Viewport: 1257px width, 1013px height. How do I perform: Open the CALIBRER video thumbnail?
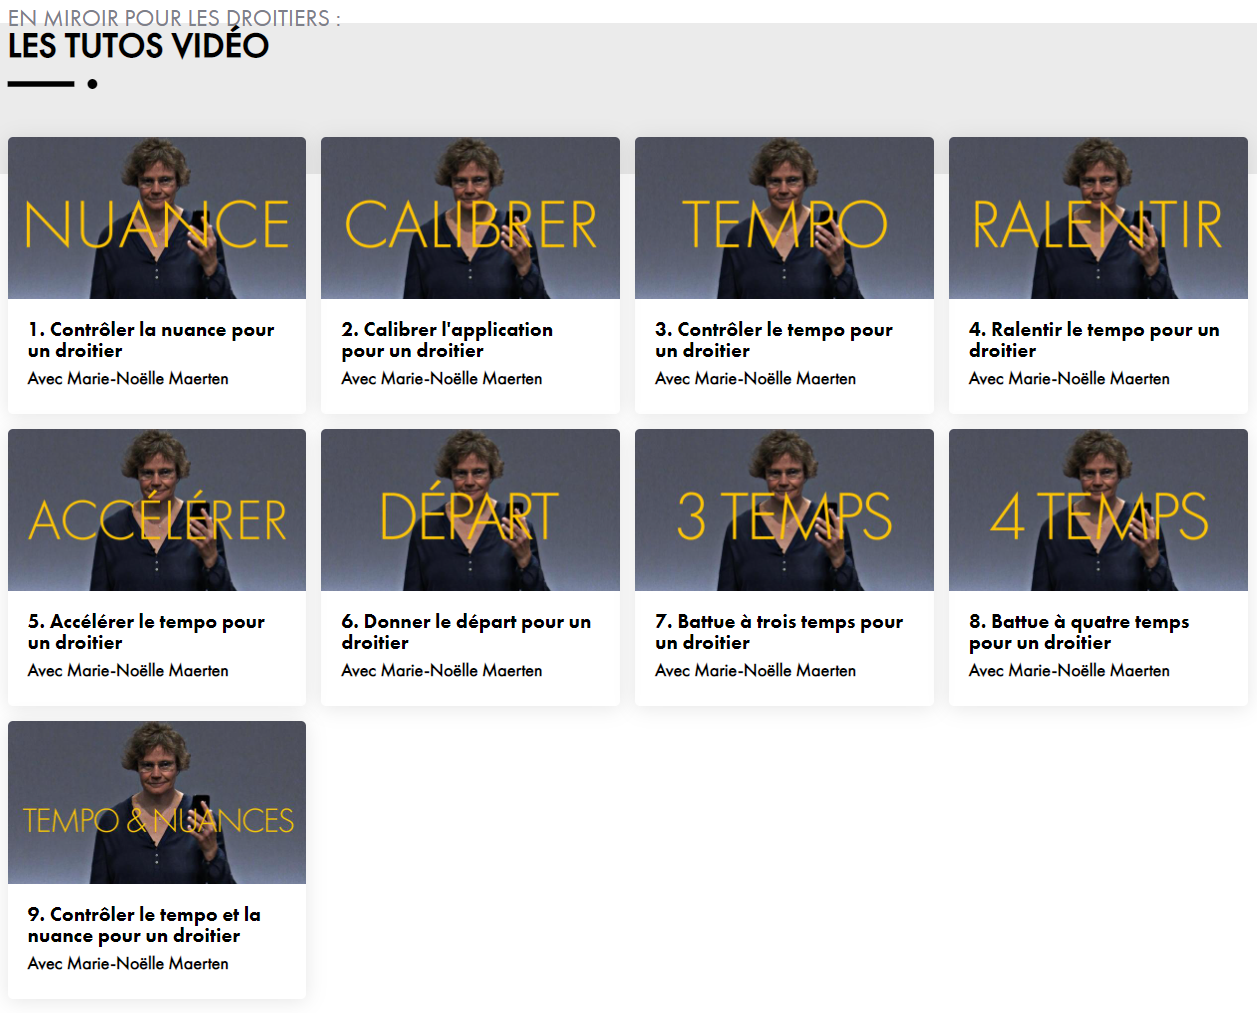(x=470, y=218)
